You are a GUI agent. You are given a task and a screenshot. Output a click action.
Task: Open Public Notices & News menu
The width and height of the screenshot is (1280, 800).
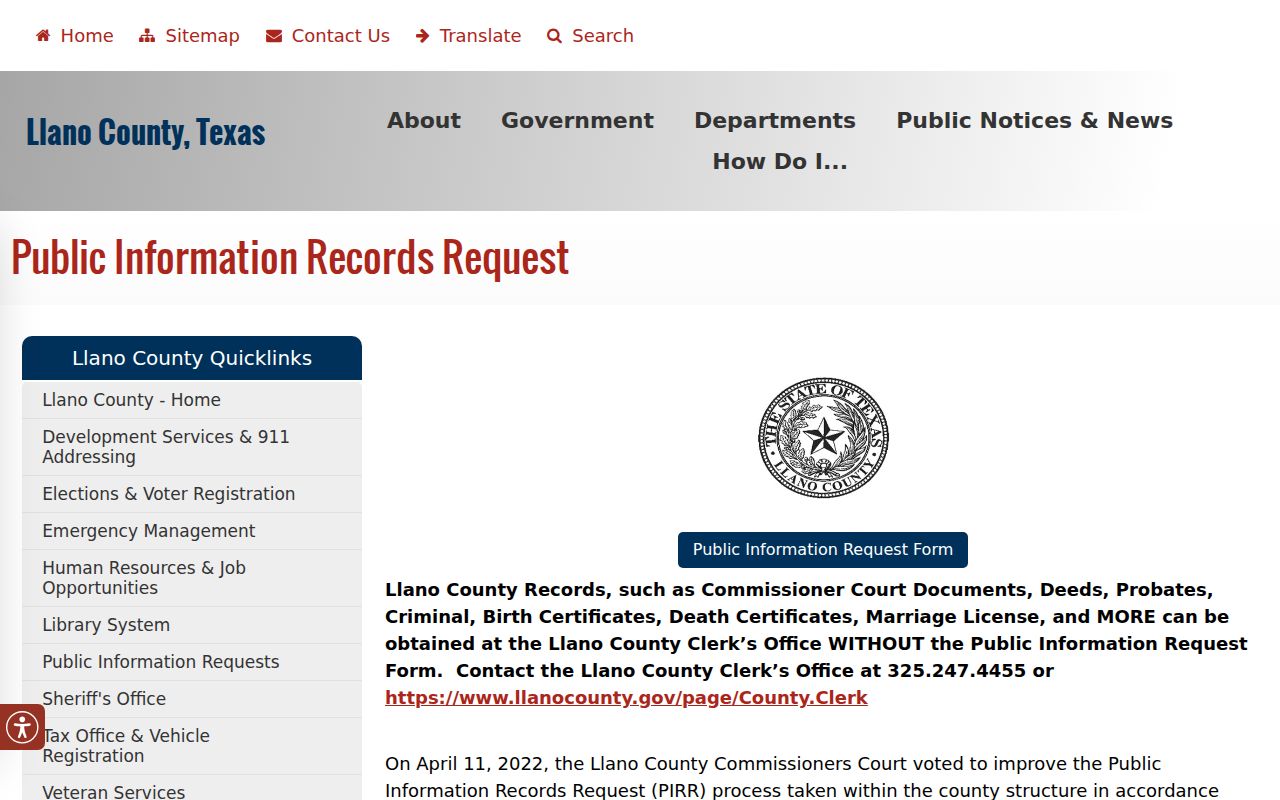(1034, 120)
